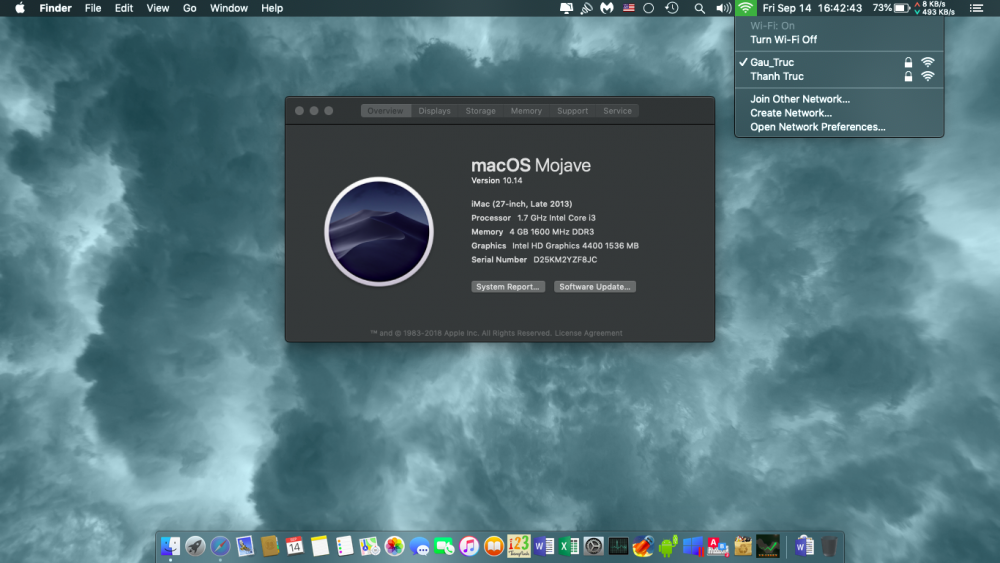The width and height of the screenshot is (1000, 563).
Task: Open the File menu
Action: pos(93,8)
